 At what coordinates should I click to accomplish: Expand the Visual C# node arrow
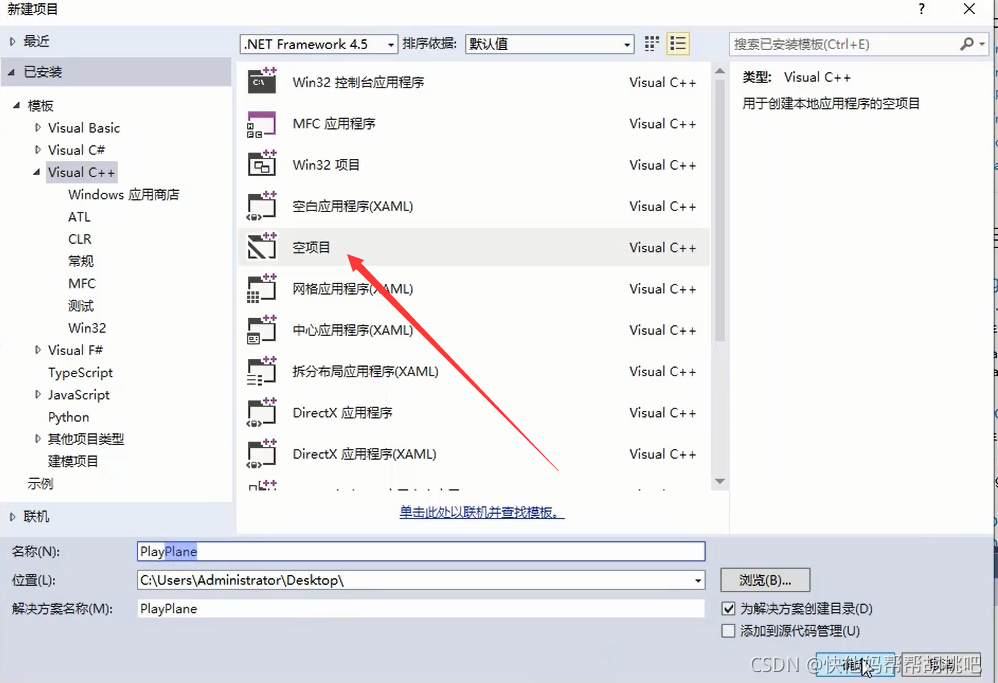coord(38,150)
